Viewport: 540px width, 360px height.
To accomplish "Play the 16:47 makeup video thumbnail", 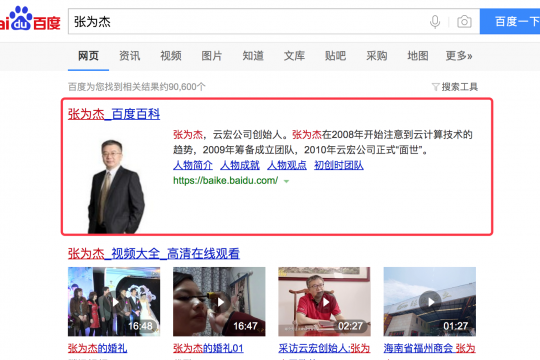I will point(219,301).
